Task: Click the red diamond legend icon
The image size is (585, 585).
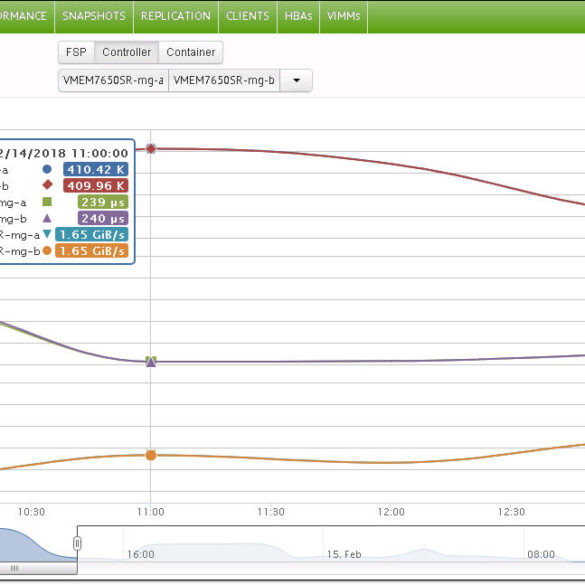Action: [x=47, y=185]
